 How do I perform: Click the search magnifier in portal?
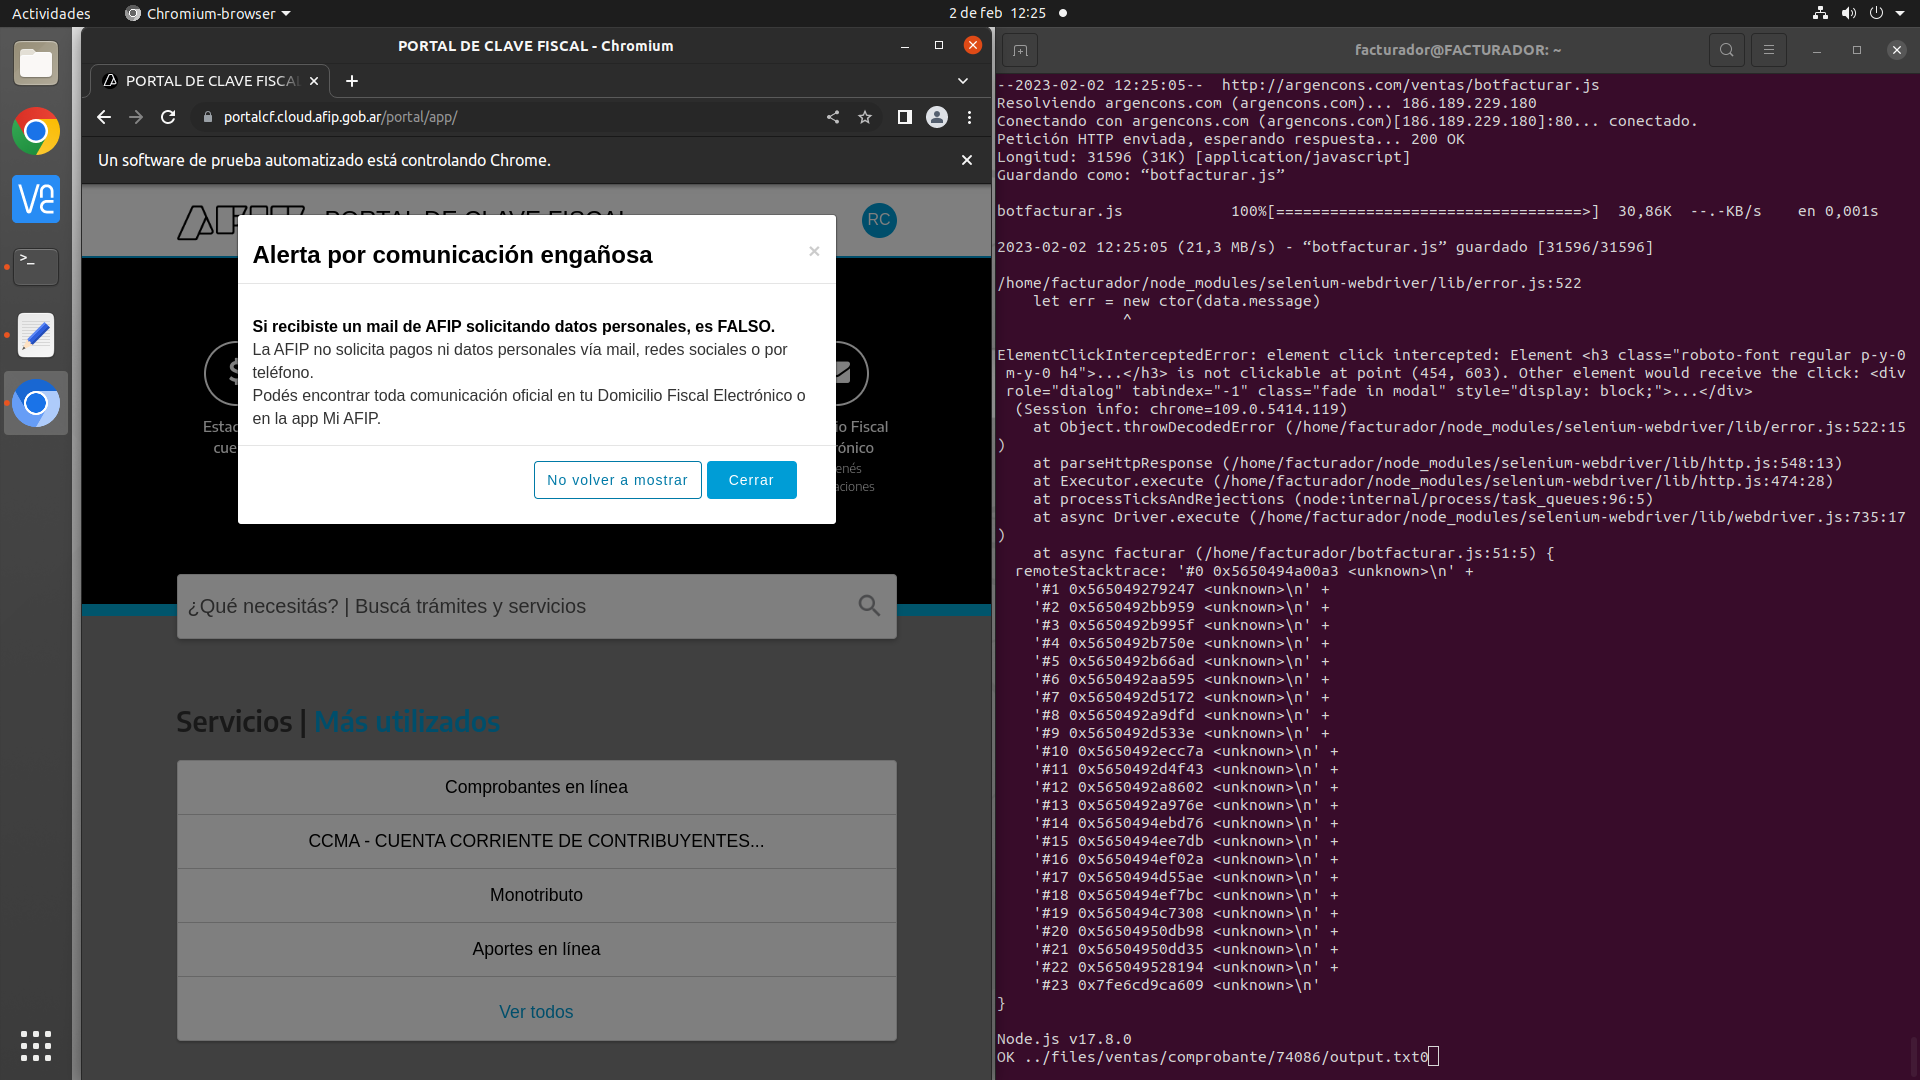point(869,605)
